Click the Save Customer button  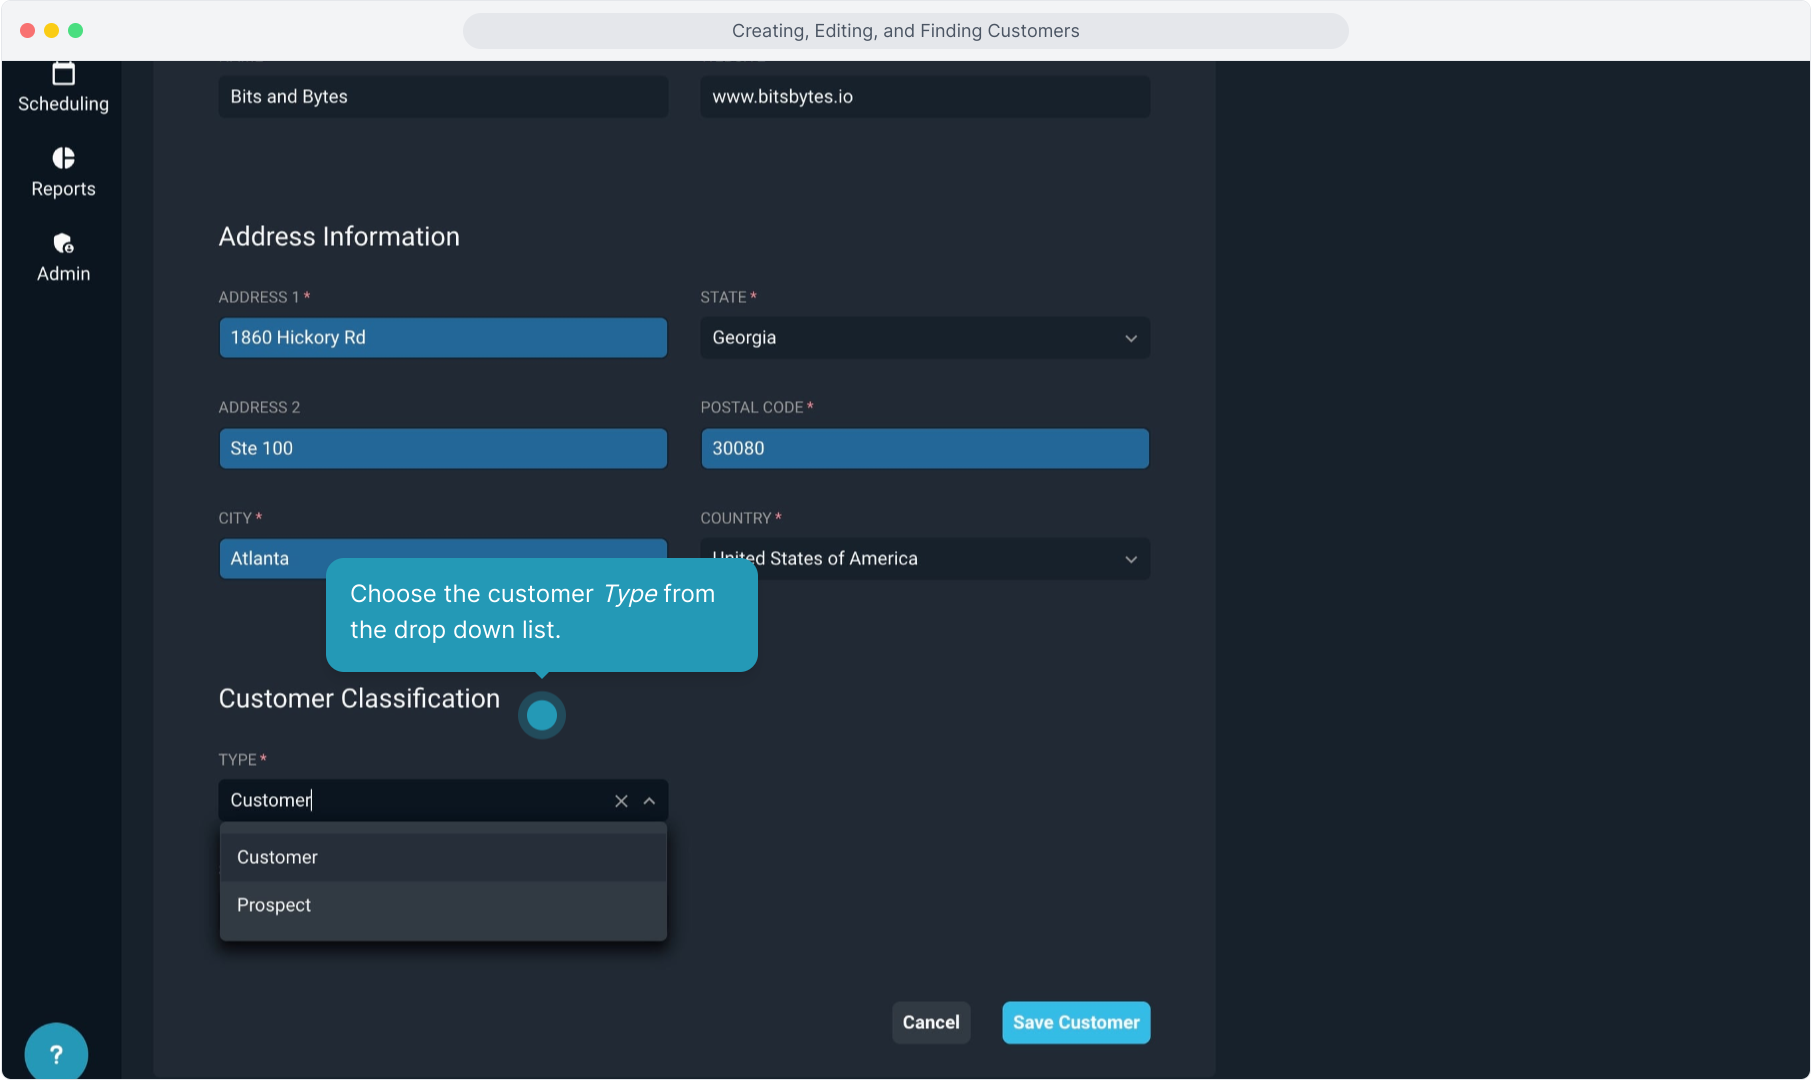(x=1076, y=1022)
